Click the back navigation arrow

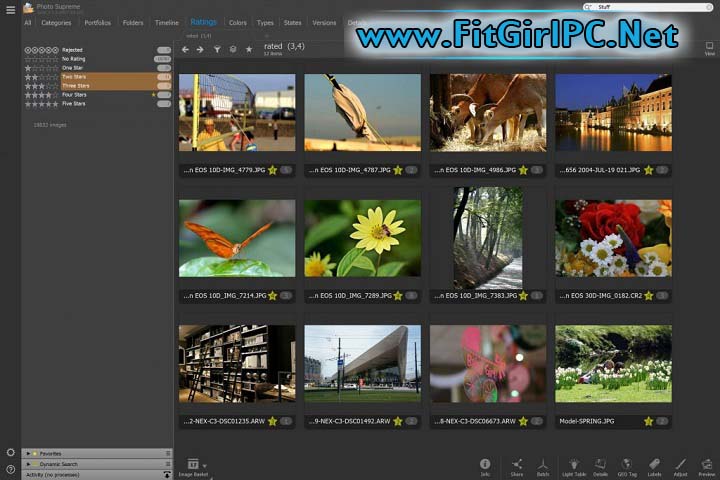coord(184,49)
